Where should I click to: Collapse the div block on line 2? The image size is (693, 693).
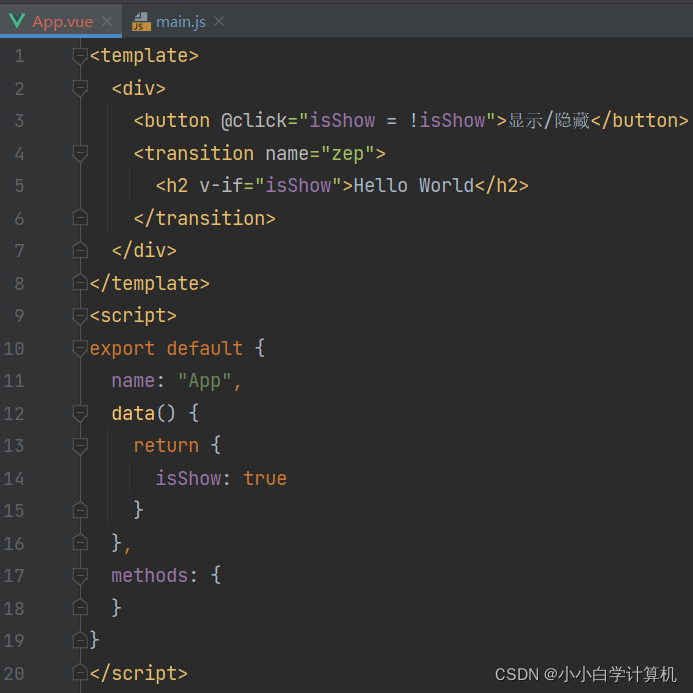point(80,89)
